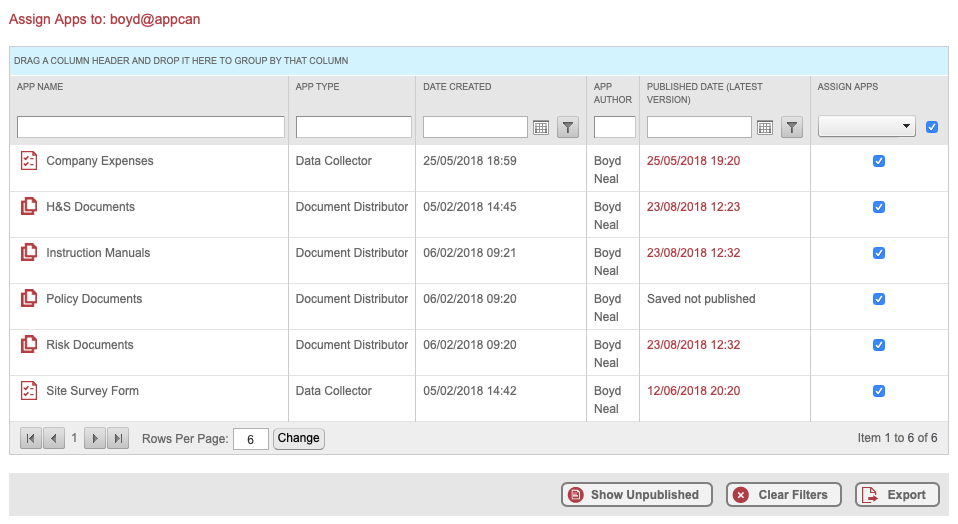Go to first page of results
Screen dimensions: 958x524
[31, 438]
